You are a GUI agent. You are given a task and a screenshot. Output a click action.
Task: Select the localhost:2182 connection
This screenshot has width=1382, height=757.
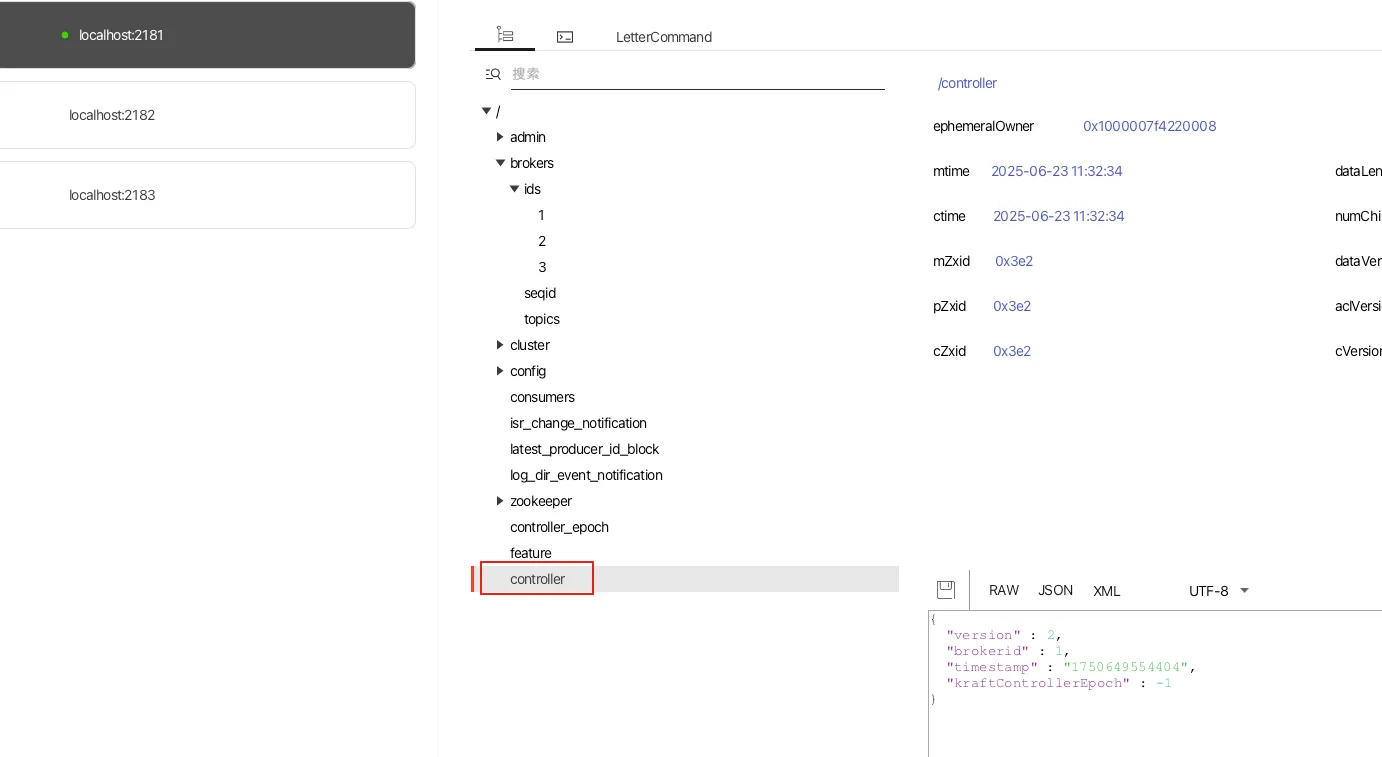(x=207, y=115)
